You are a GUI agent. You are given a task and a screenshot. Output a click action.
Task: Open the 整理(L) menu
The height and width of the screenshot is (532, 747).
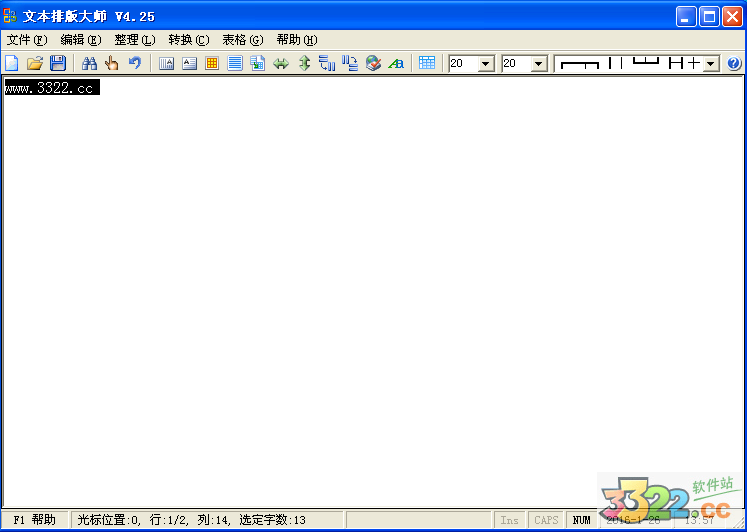pyautogui.click(x=135, y=40)
